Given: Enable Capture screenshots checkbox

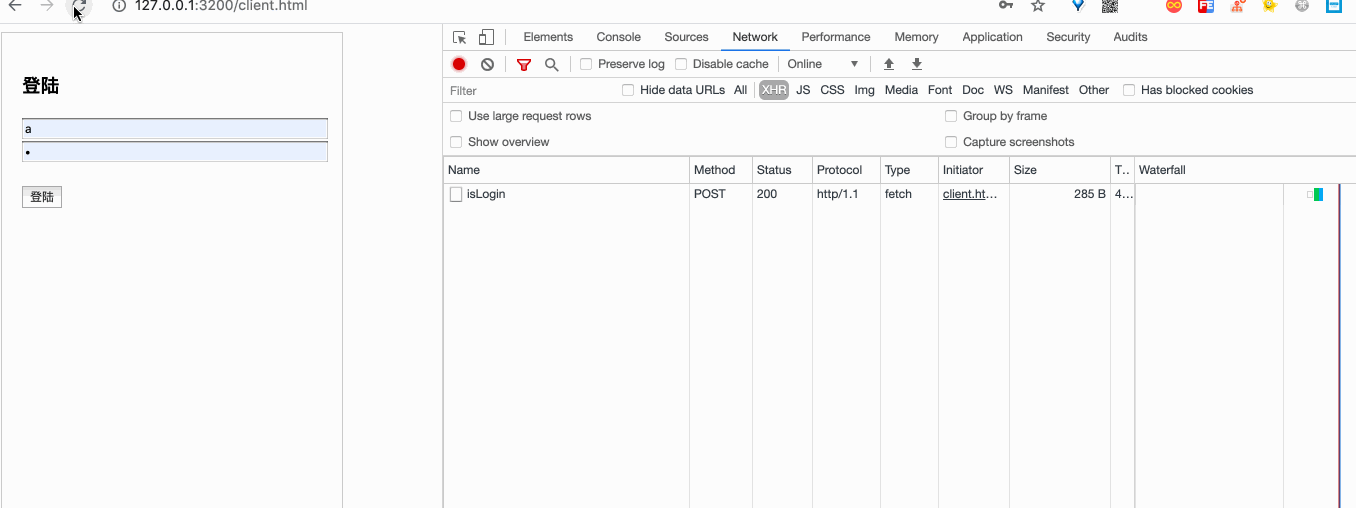Looking at the screenshot, I should point(951,142).
